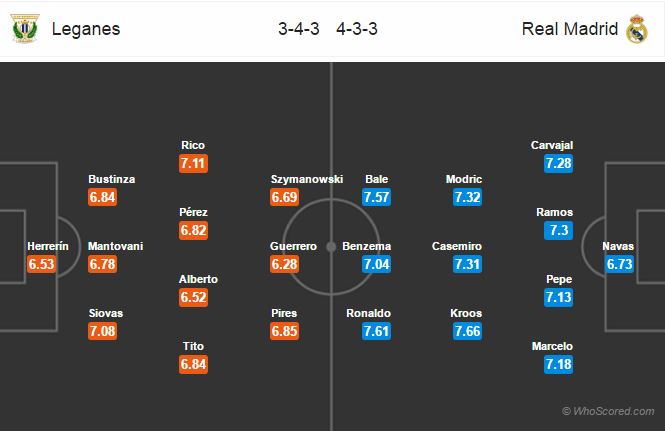Viewport: 665px width, 431px height.
Task: Select player name Mantovani
Action: click(x=115, y=246)
